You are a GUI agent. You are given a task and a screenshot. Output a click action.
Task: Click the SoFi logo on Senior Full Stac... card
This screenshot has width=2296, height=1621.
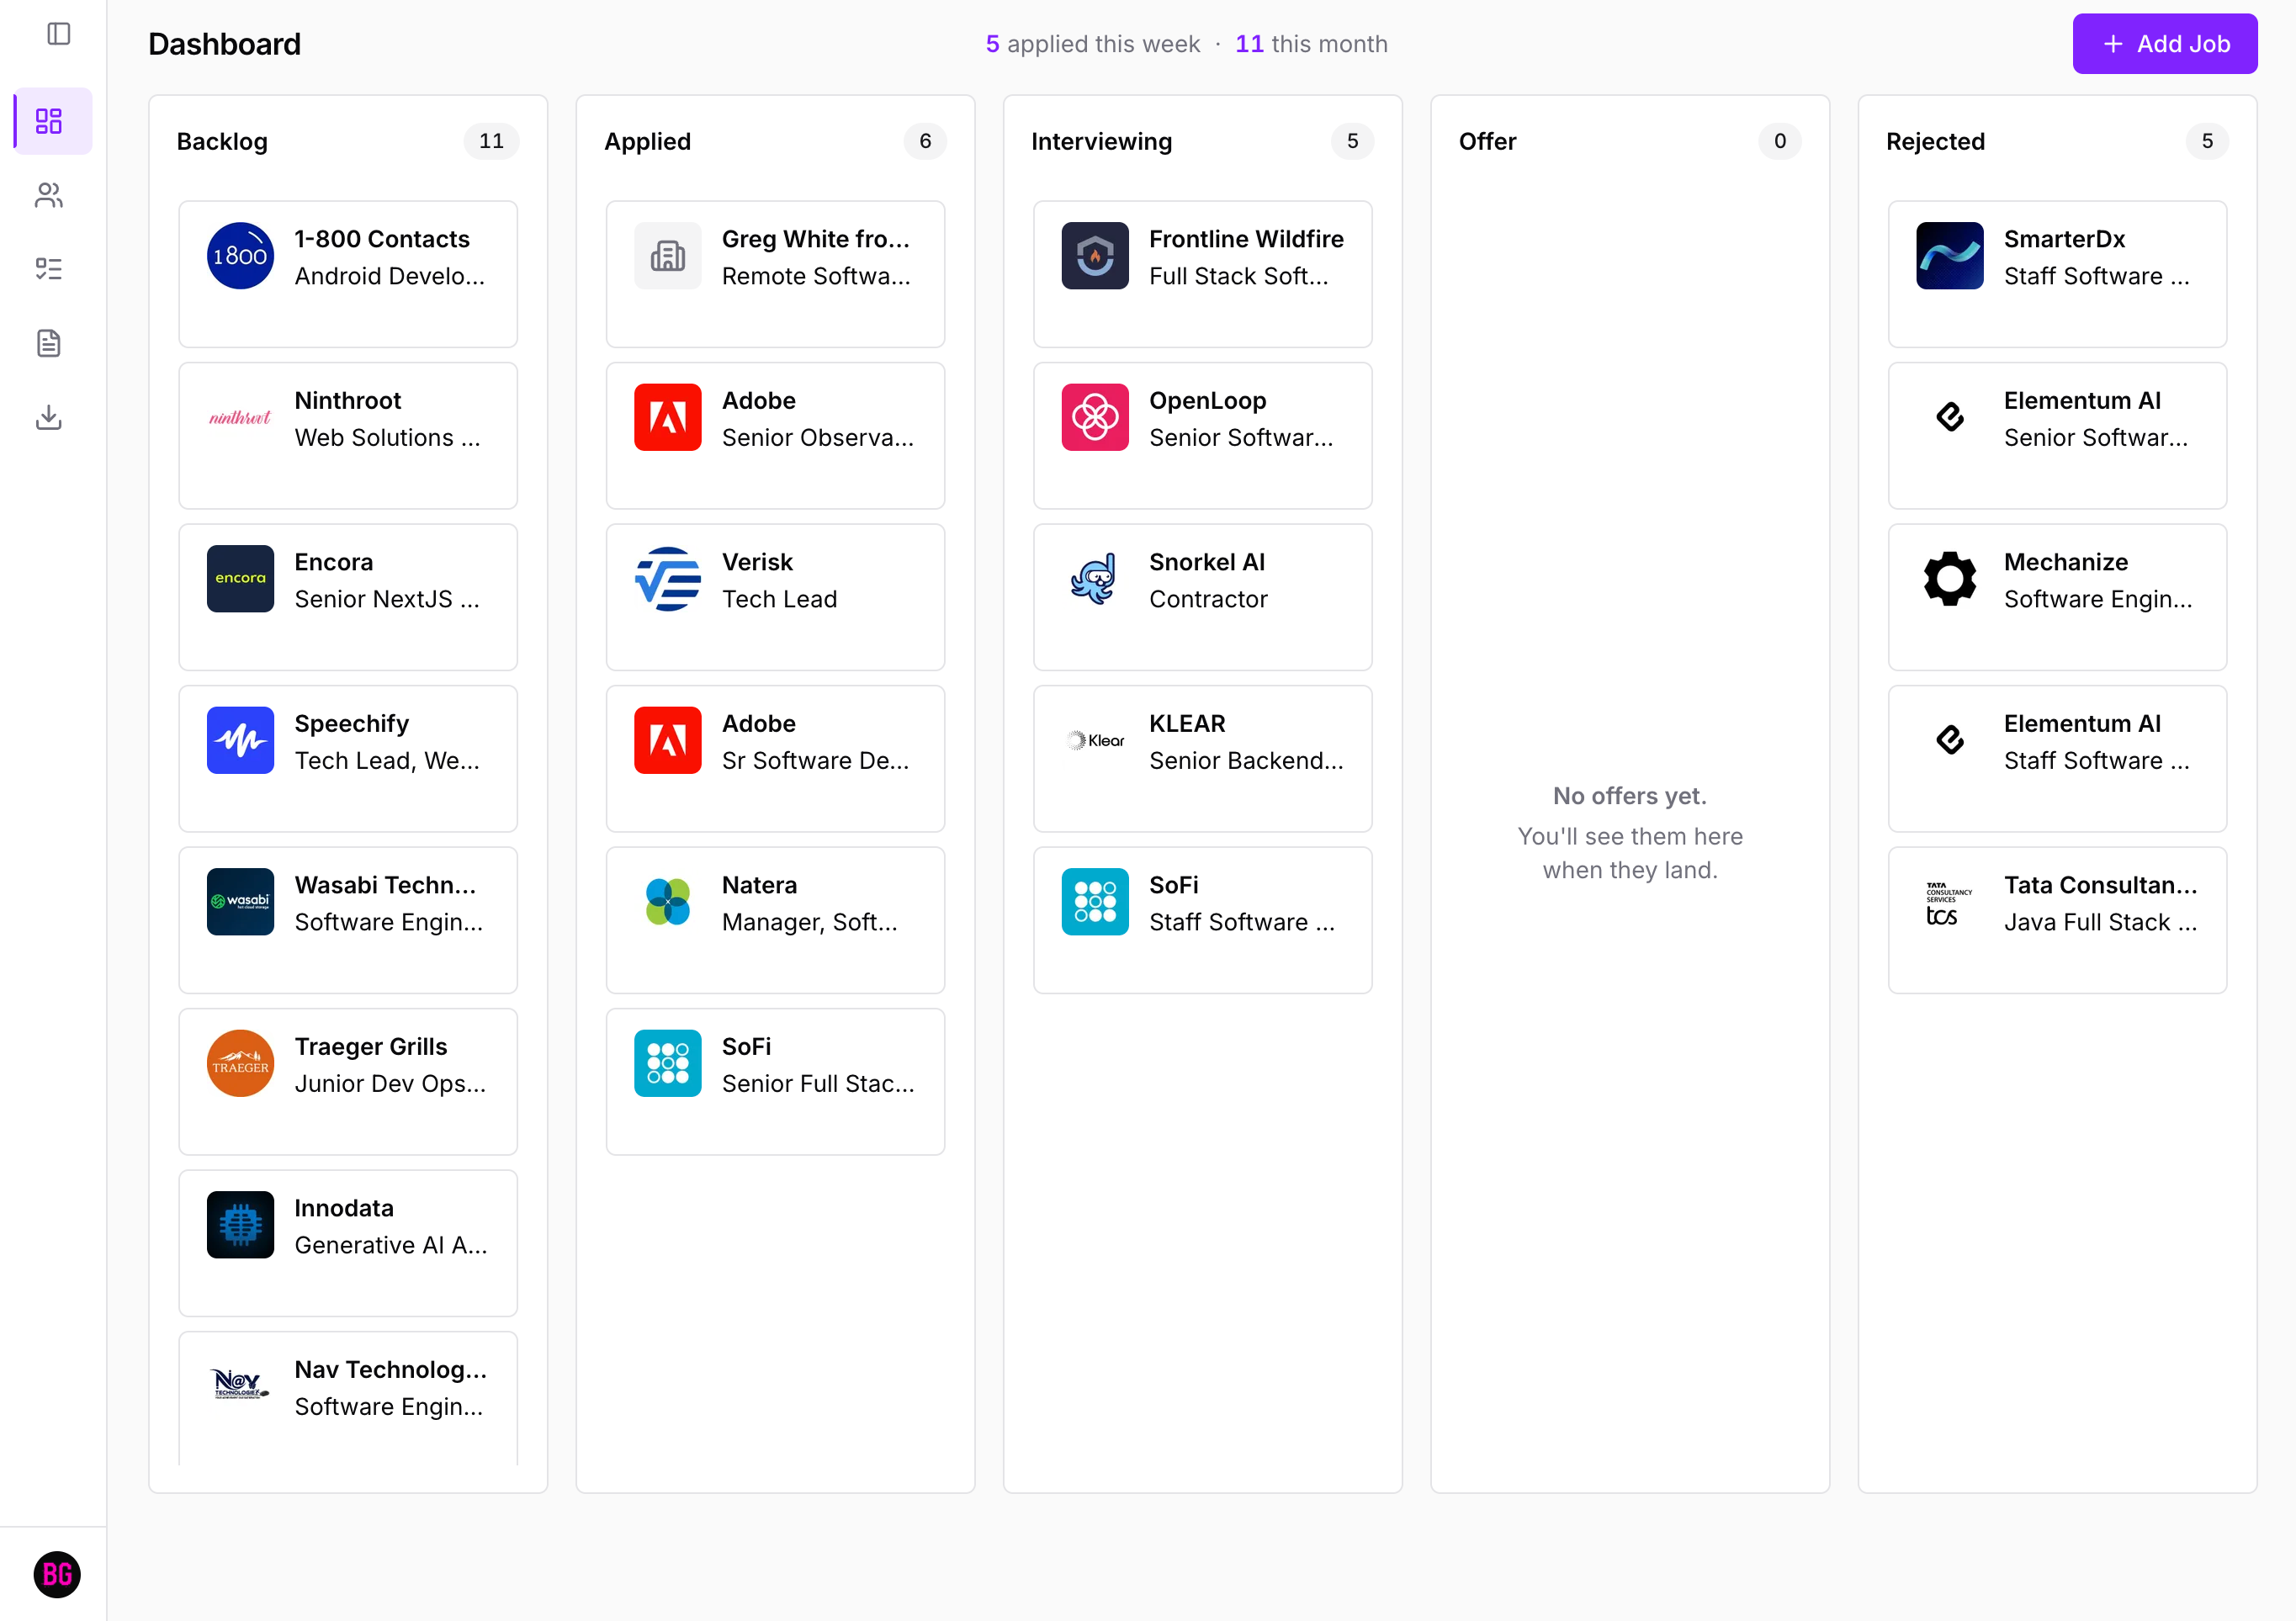click(668, 1063)
